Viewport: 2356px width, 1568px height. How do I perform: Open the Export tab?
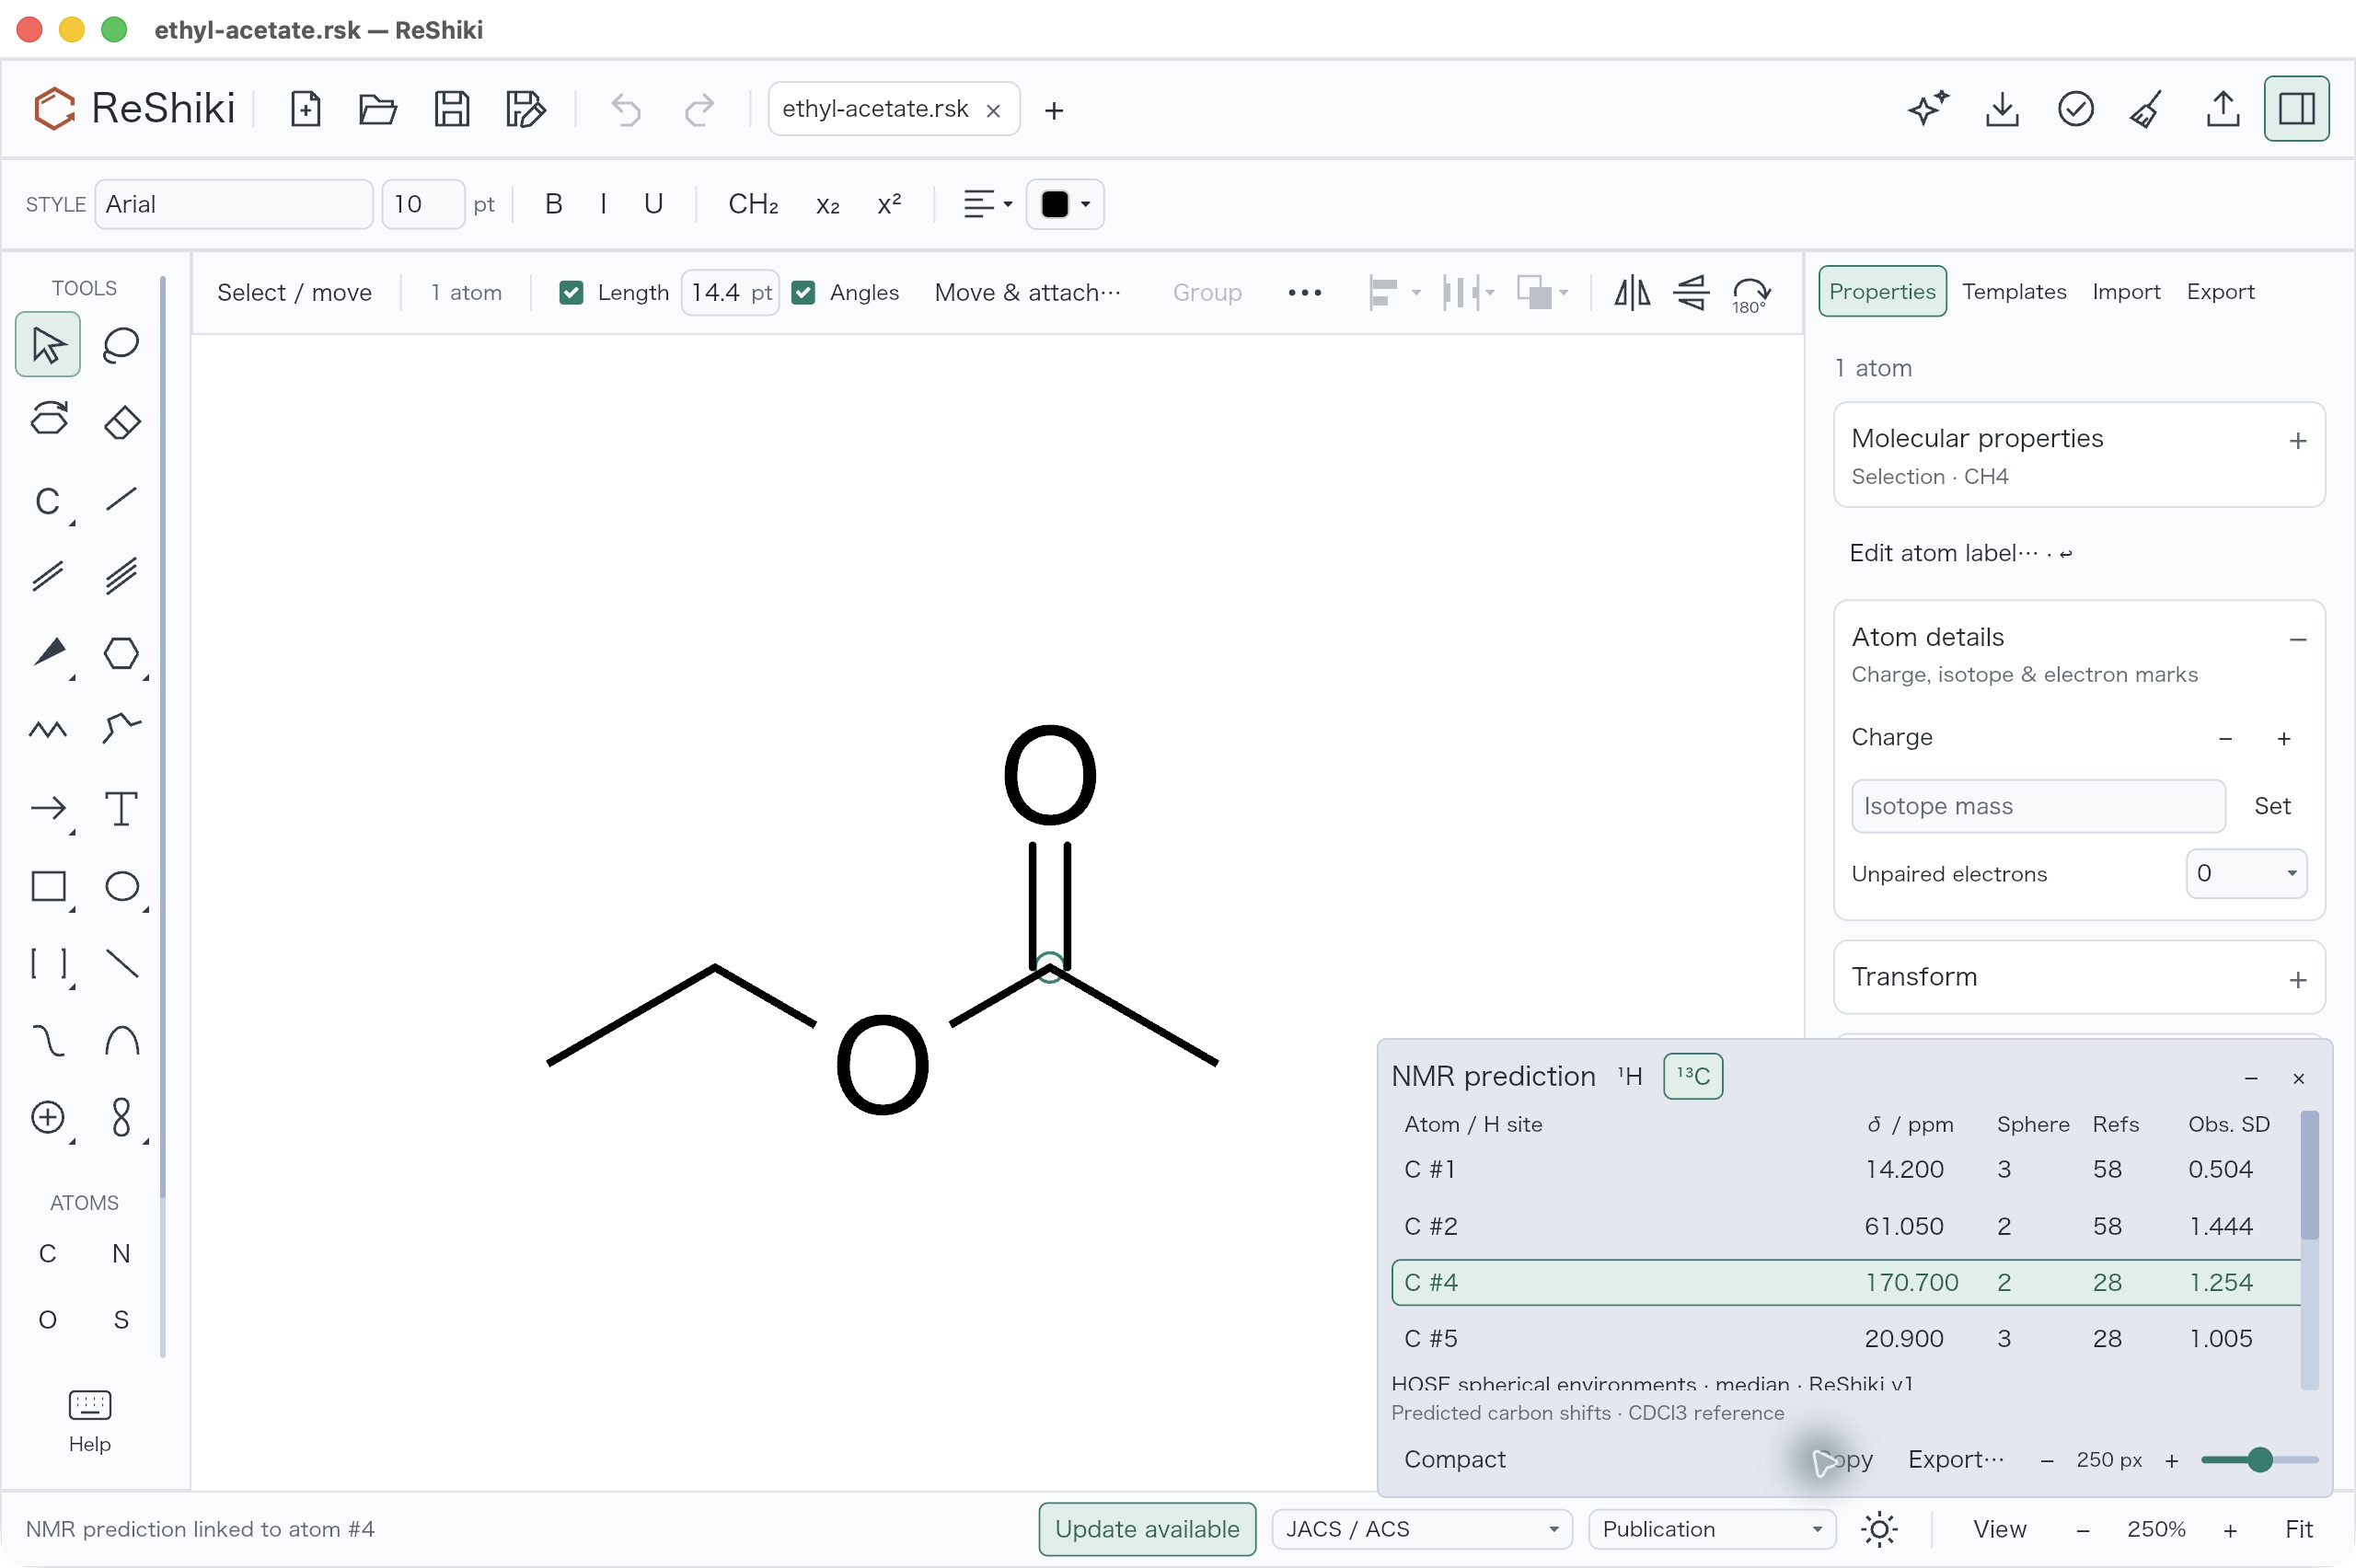(2220, 291)
